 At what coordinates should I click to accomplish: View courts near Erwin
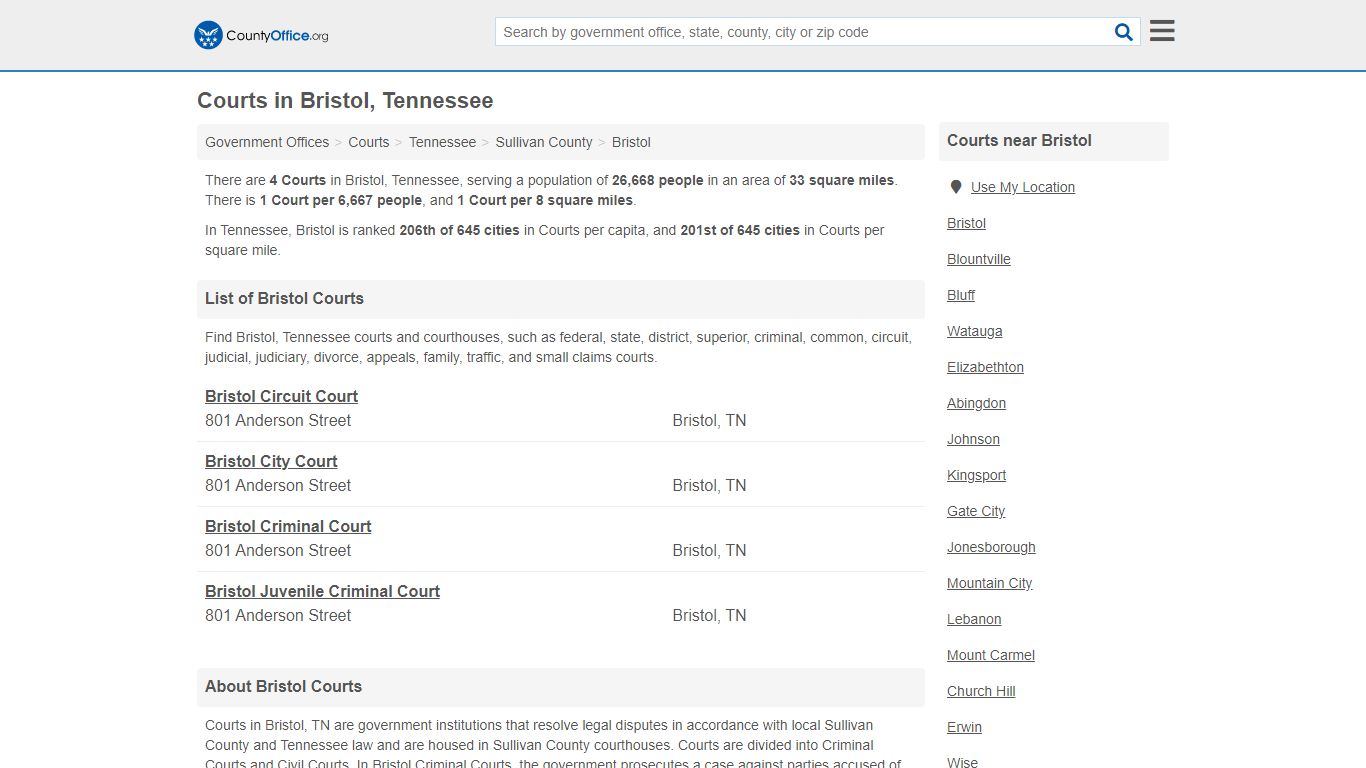pos(964,727)
